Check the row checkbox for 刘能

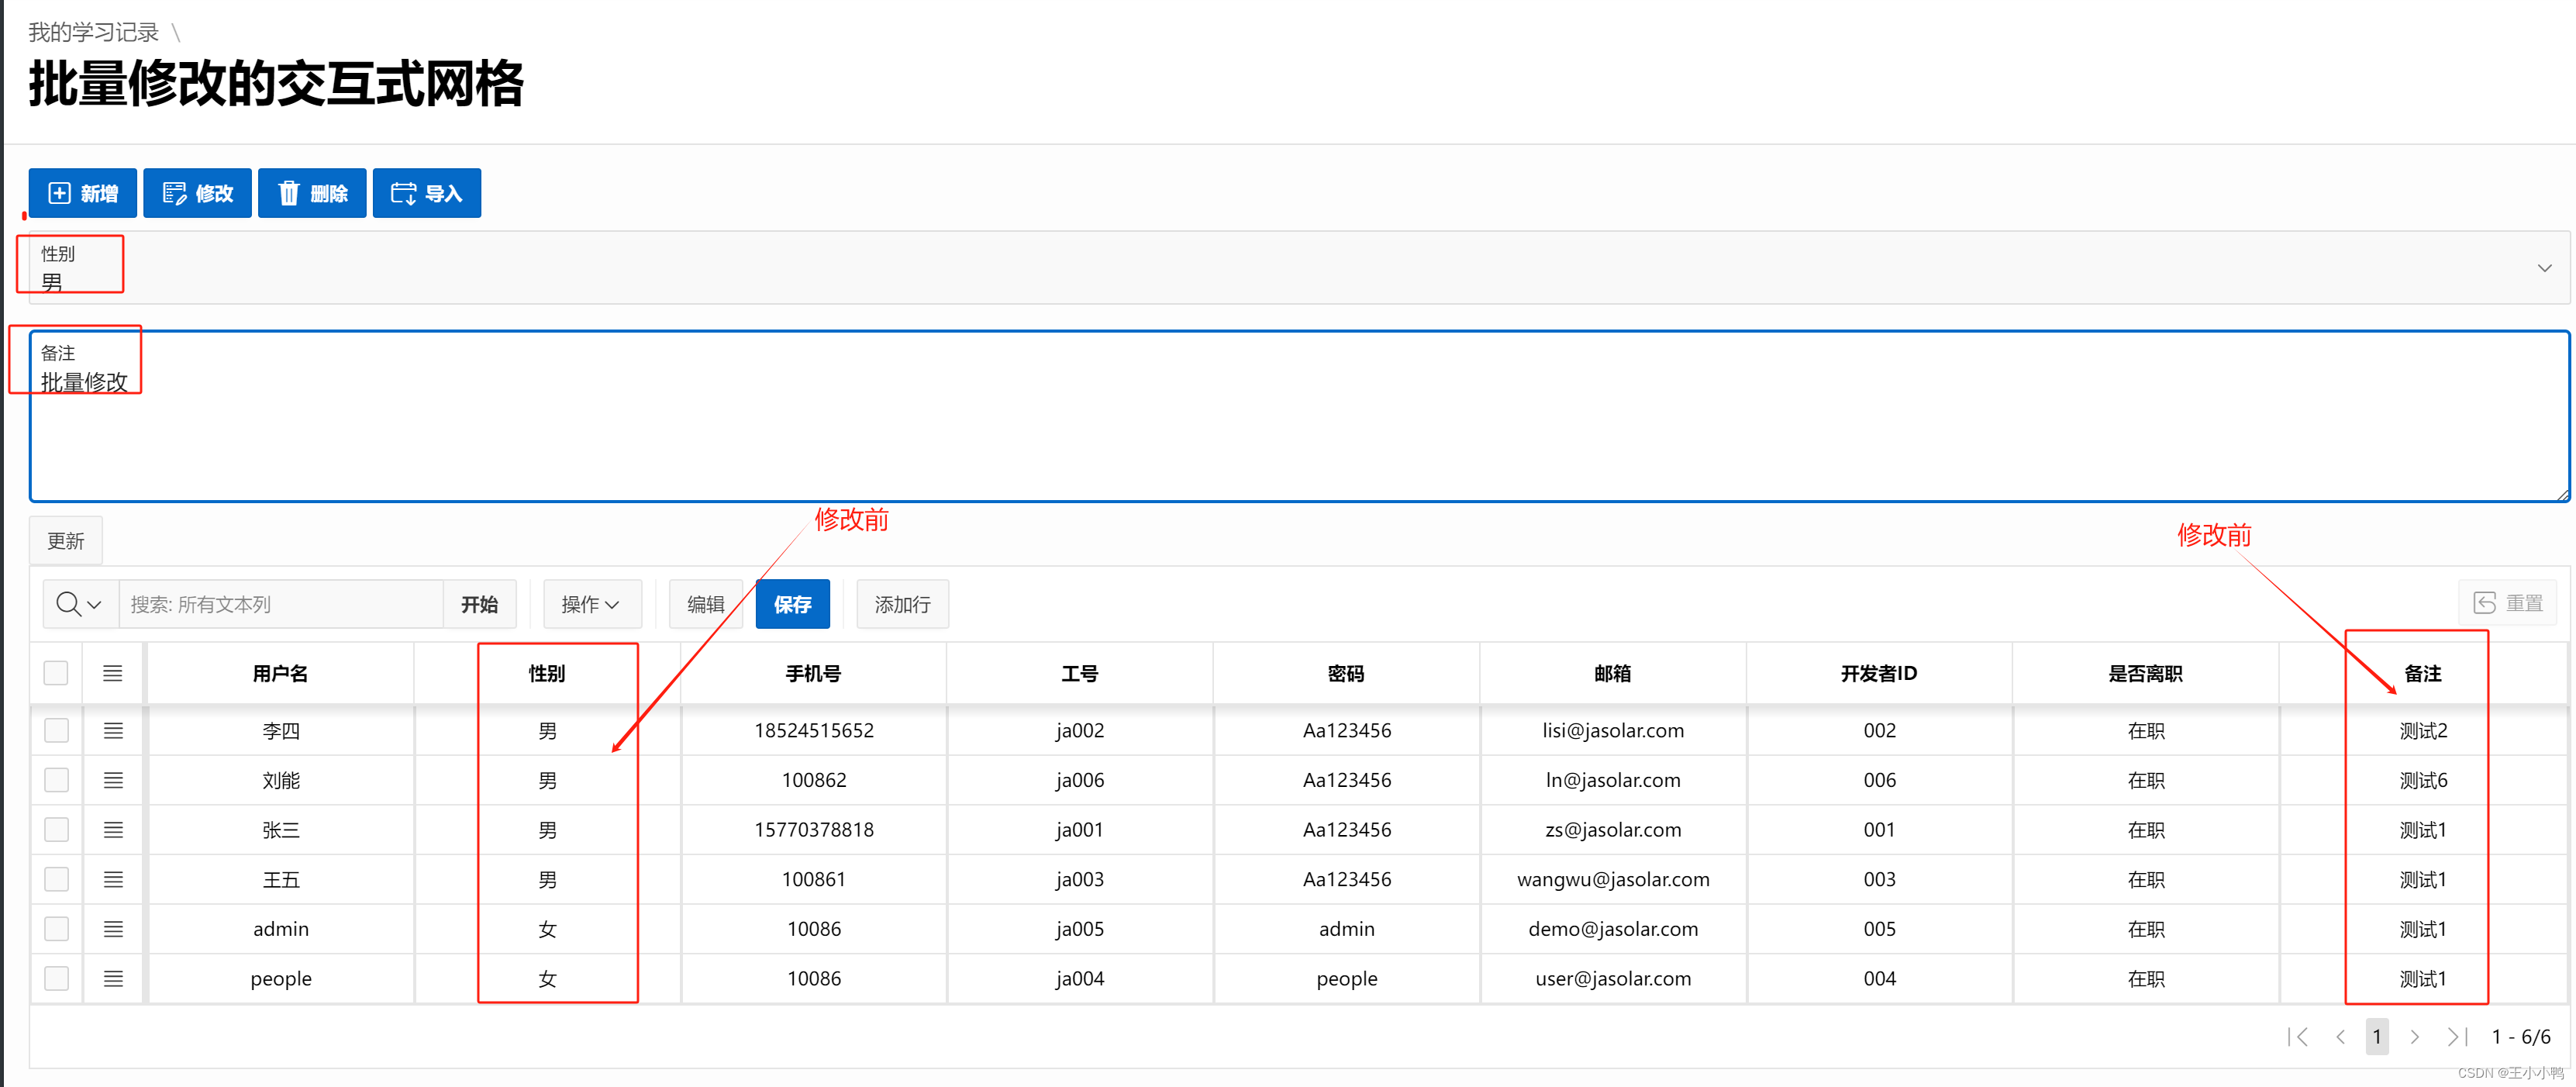56,780
